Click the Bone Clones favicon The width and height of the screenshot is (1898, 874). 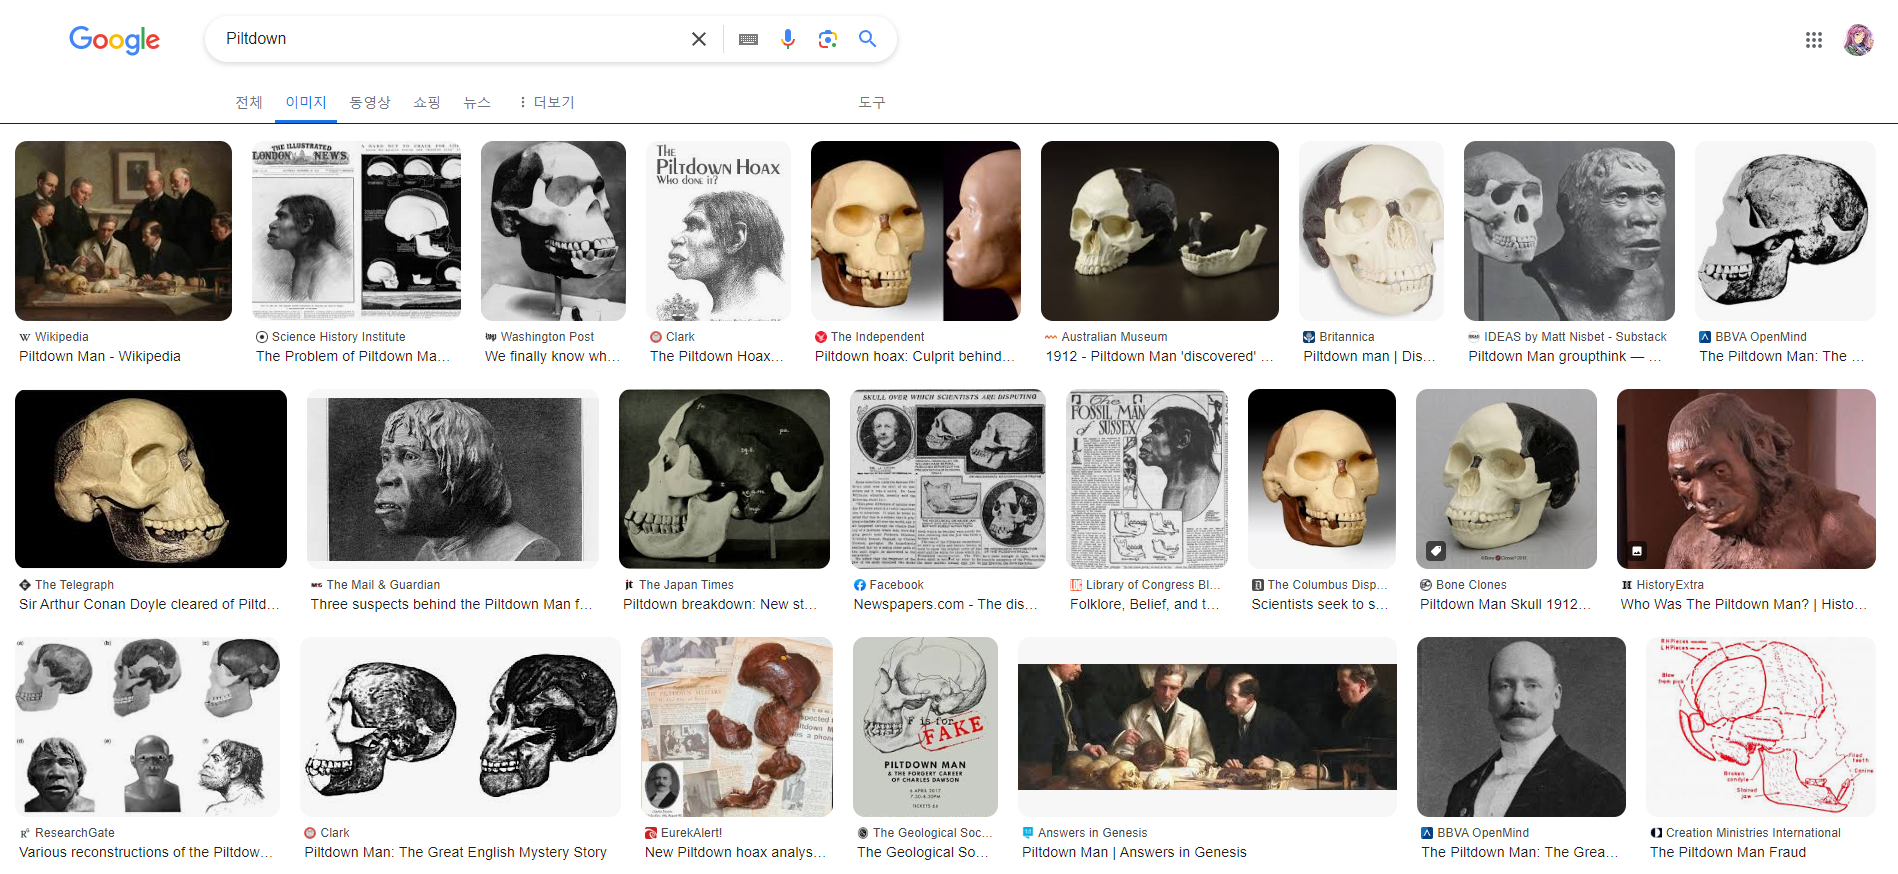point(1426,585)
